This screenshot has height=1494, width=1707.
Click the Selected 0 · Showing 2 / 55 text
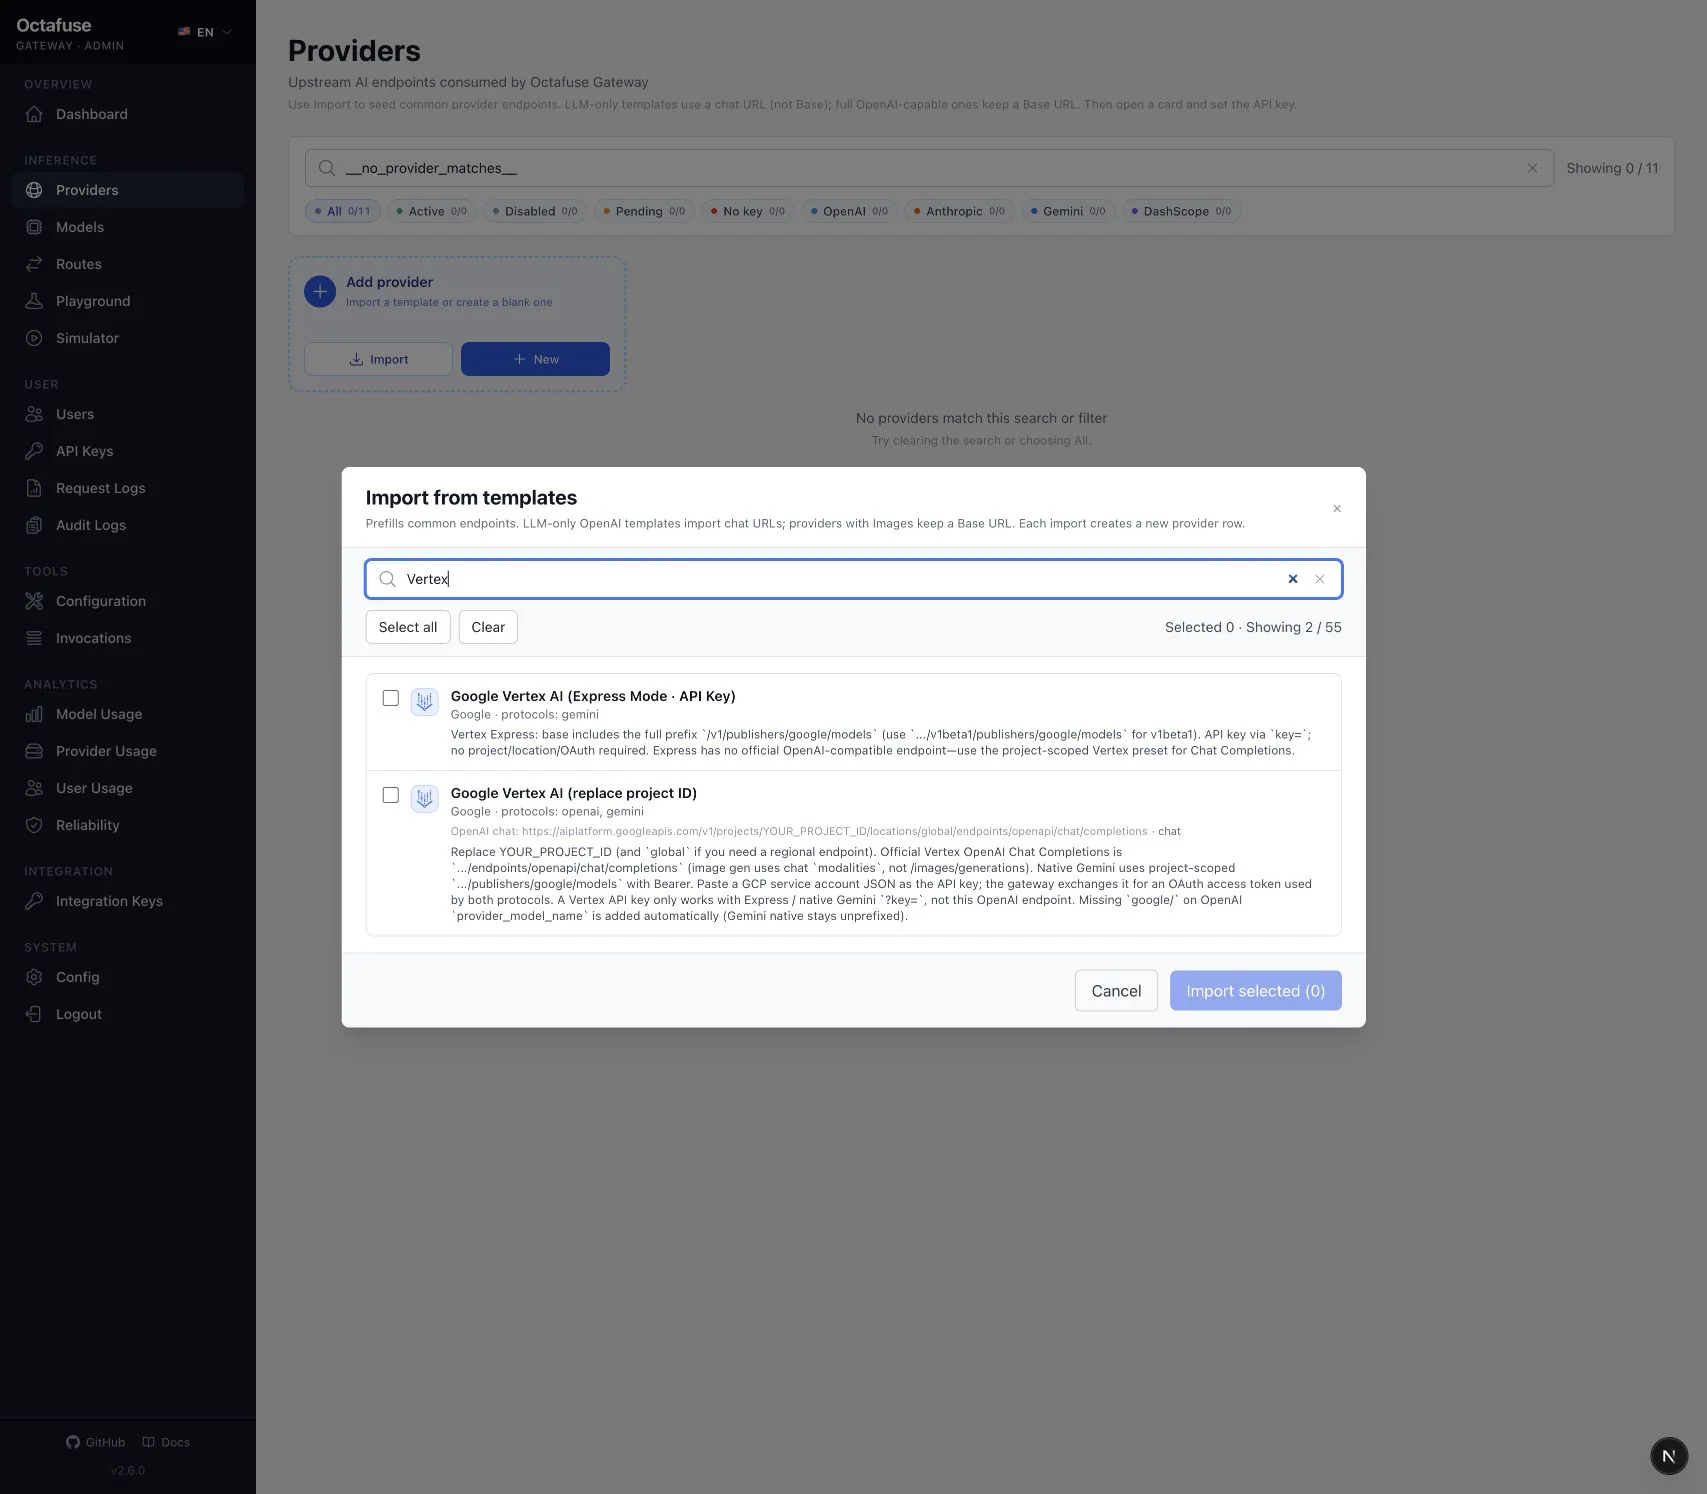click(1253, 627)
